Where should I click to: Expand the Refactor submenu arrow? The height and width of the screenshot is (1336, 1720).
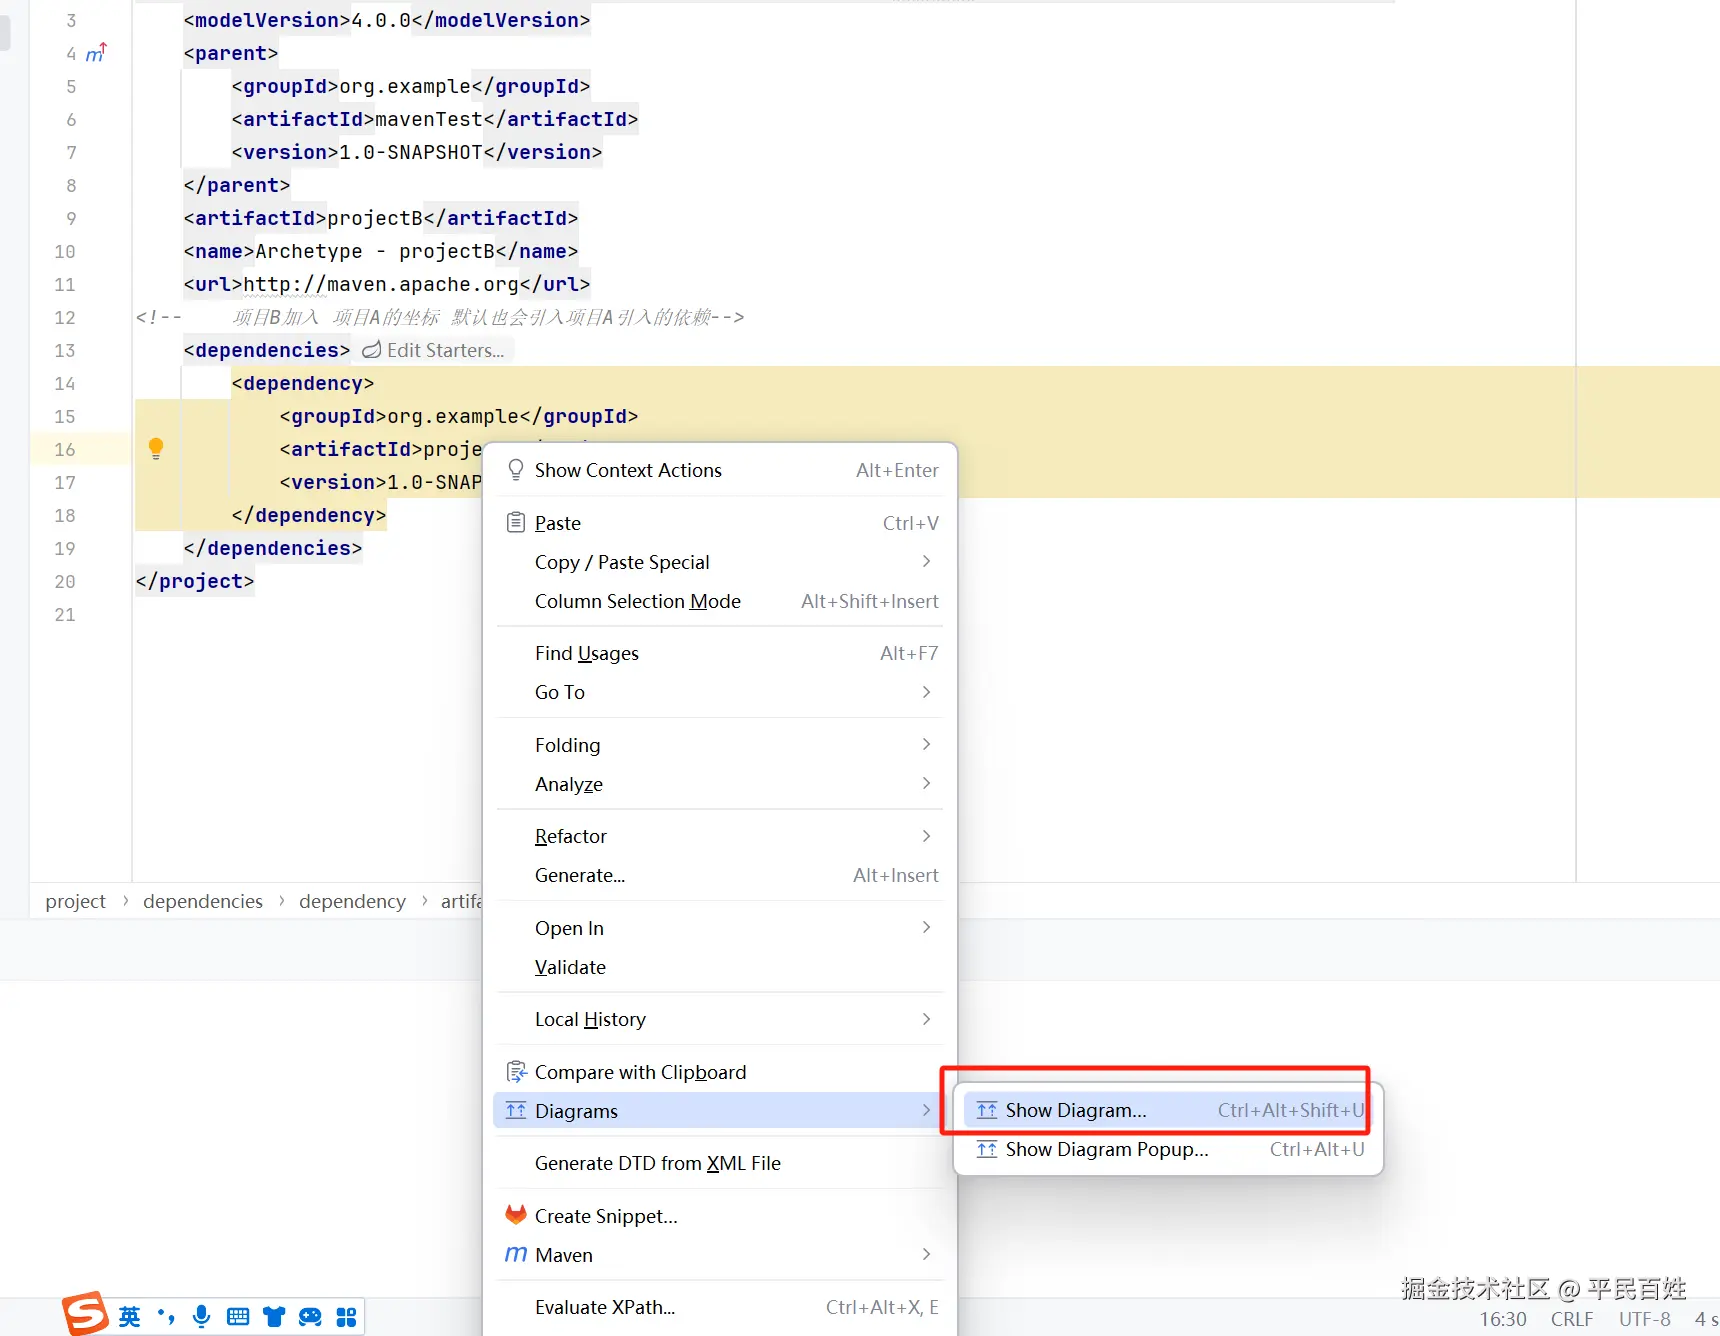coord(927,836)
